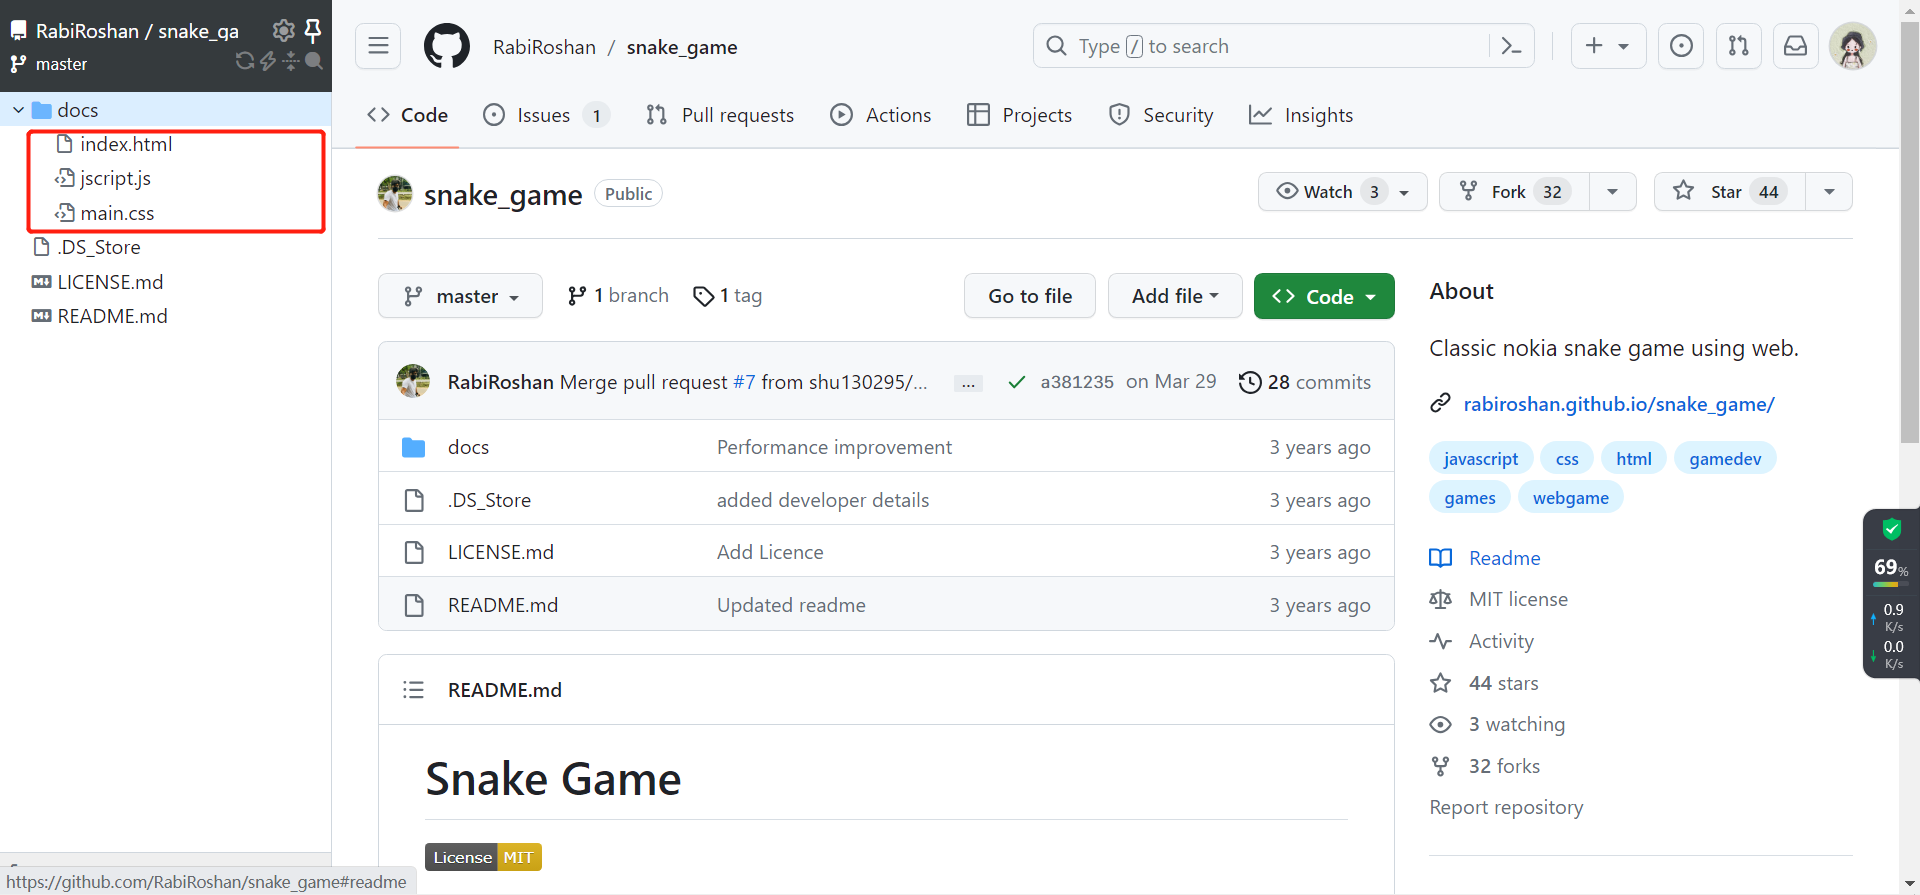Open Octotree sidebar settings gear
The width and height of the screenshot is (1920, 895).
[283, 31]
